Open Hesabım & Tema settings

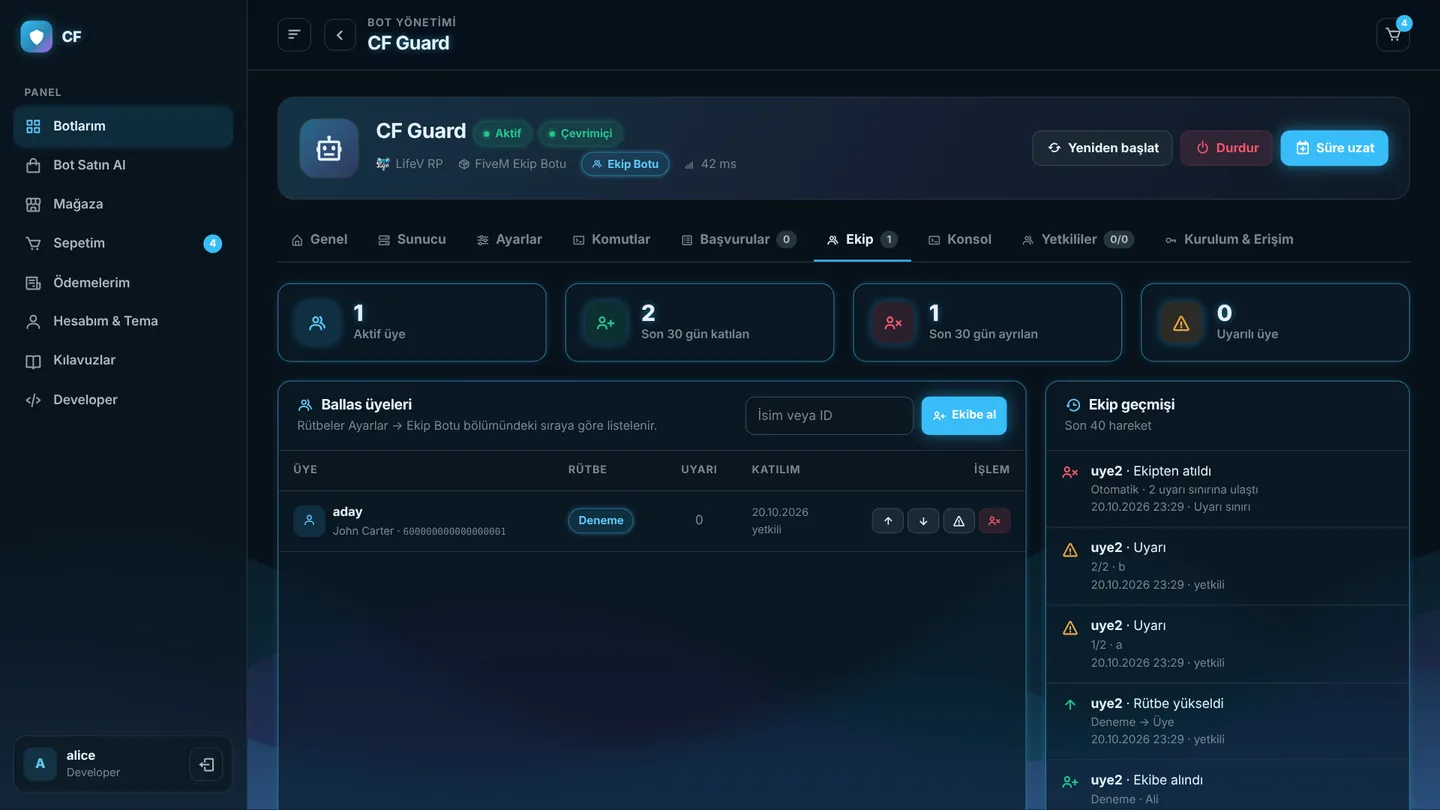pyautogui.click(x=123, y=321)
